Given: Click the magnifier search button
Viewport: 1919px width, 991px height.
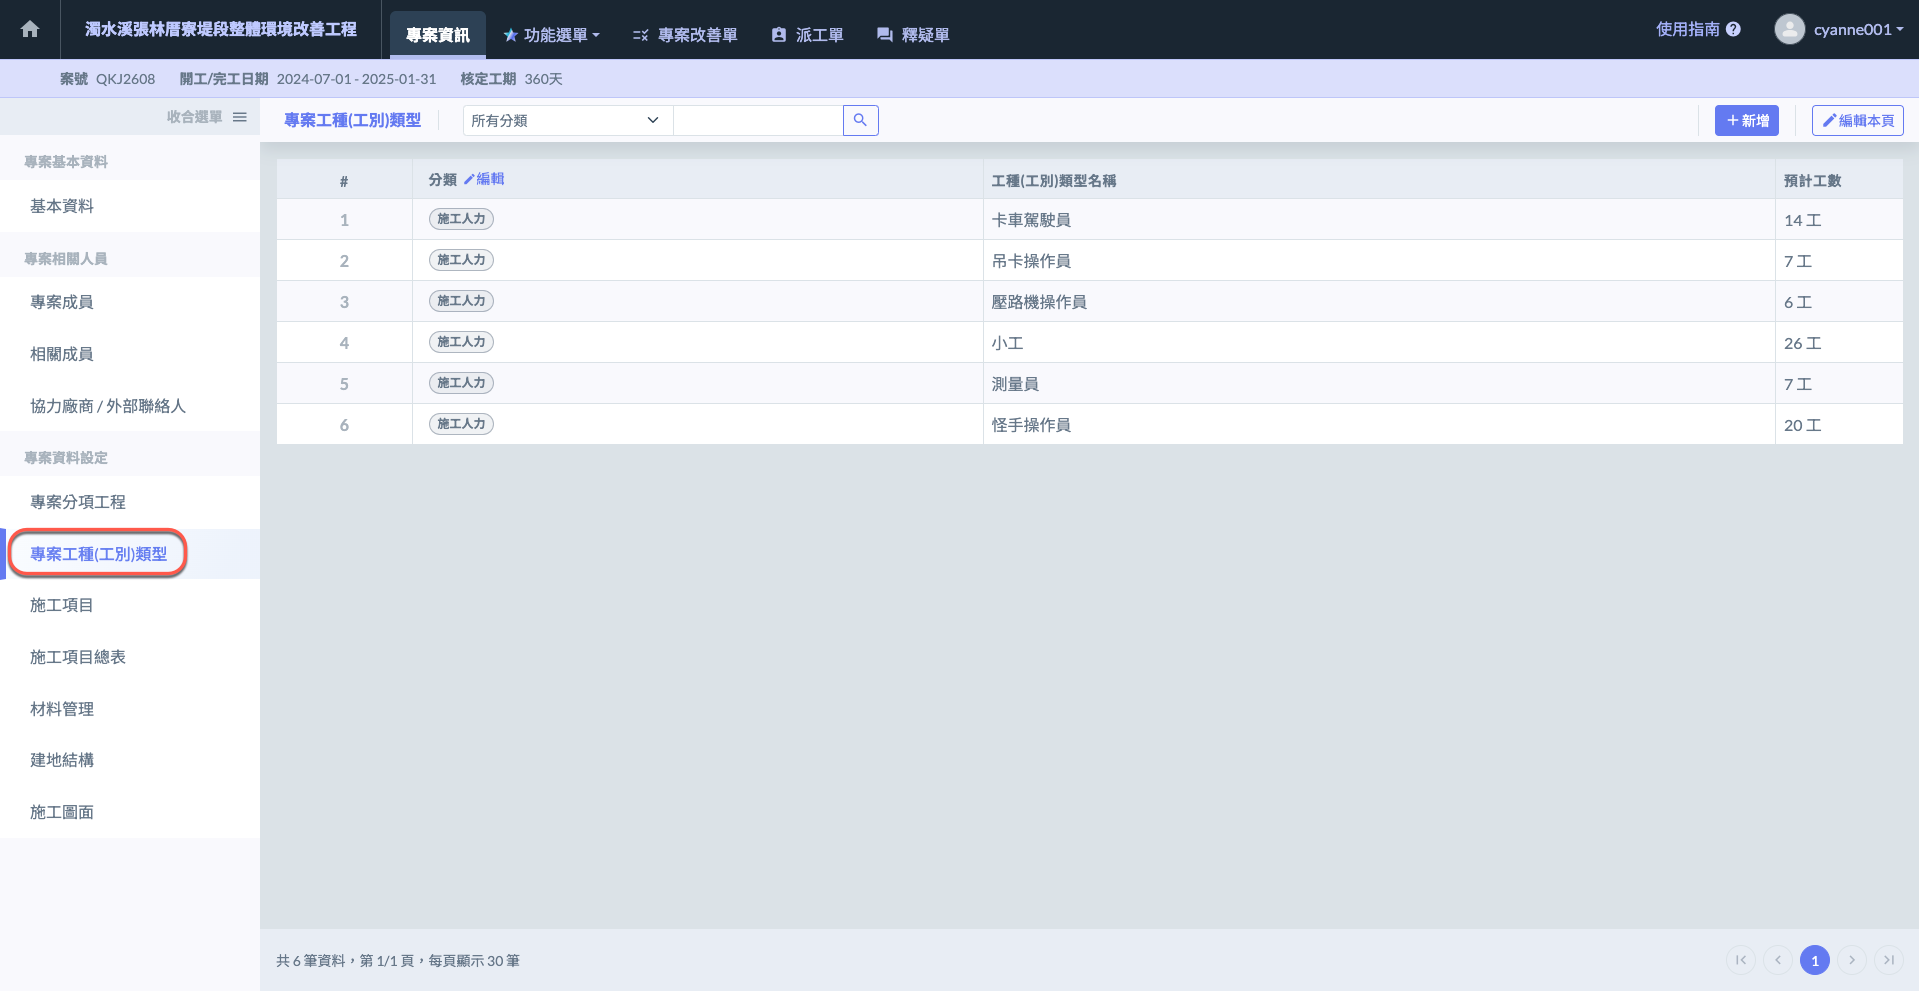Looking at the screenshot, I should (x=860, y=120).
